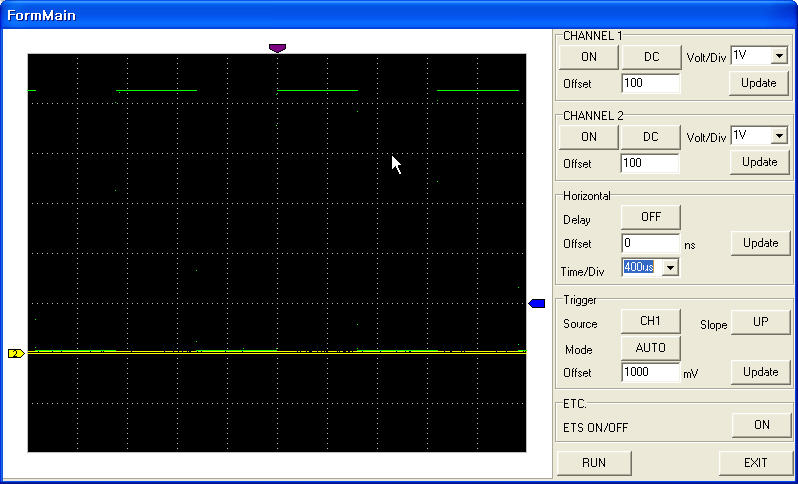
Task: Click Horizontal Update button
Action: pos(760,243)
